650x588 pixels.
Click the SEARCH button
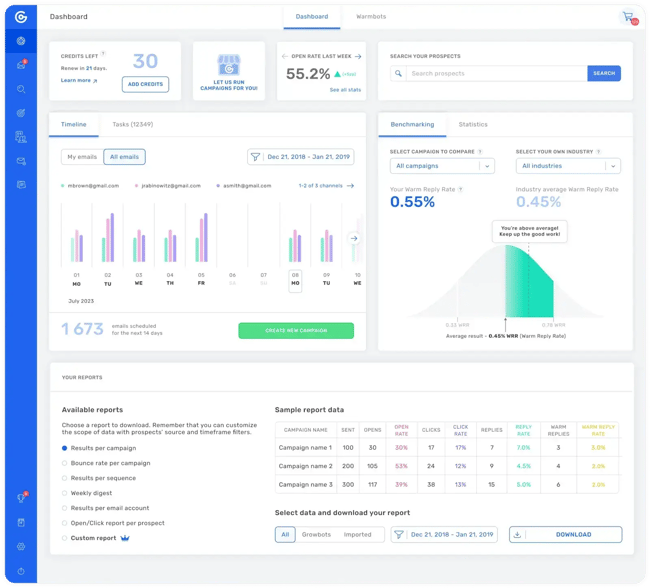604,73
